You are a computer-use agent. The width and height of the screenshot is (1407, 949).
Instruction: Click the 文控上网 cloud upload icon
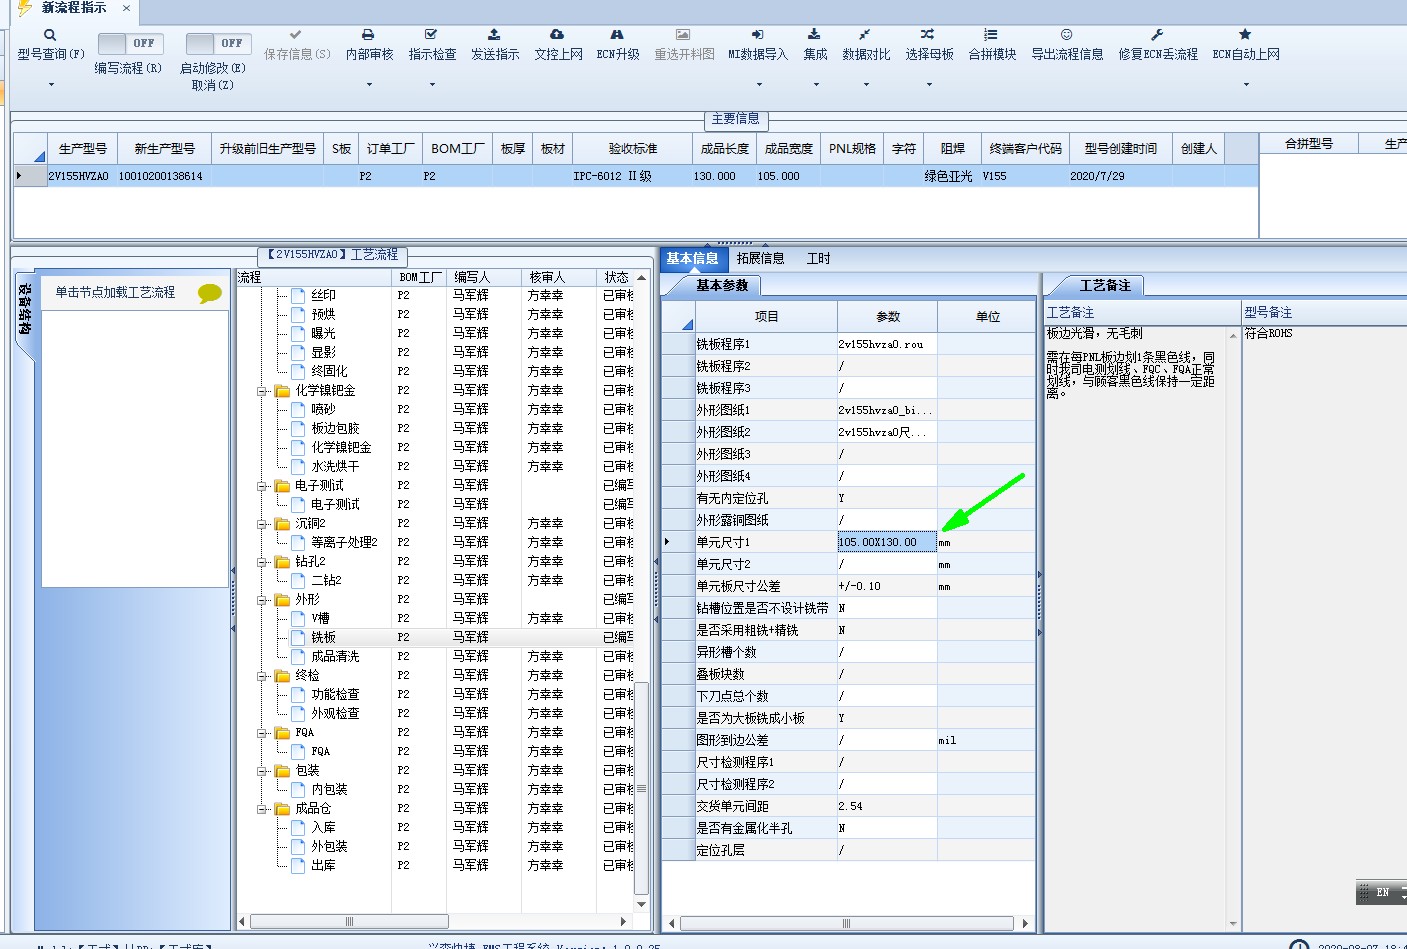(x=557, y=34)
